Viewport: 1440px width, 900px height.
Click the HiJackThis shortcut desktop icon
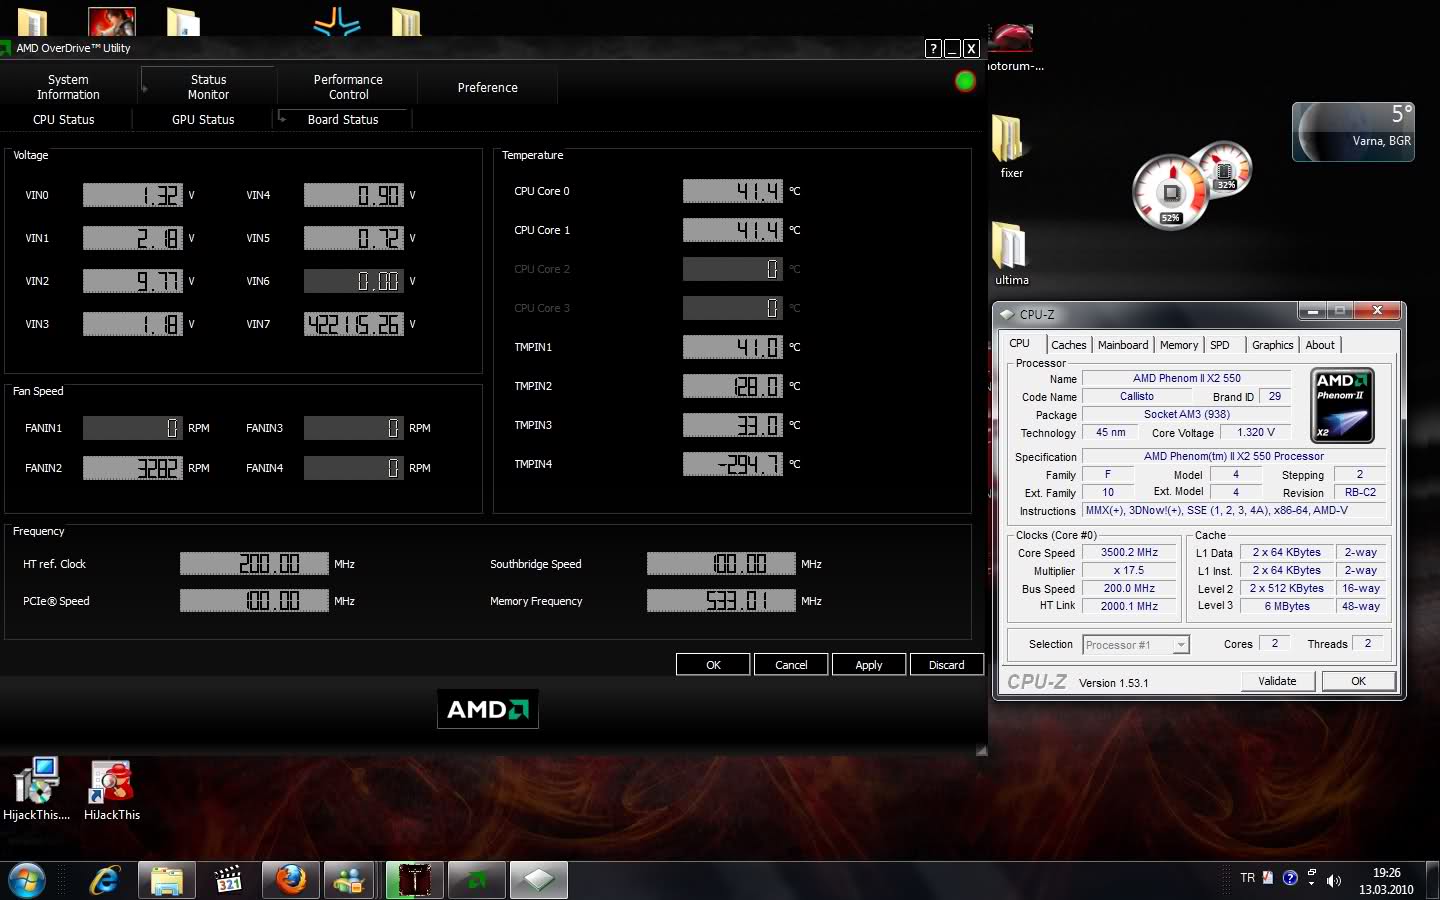(112, 789)
